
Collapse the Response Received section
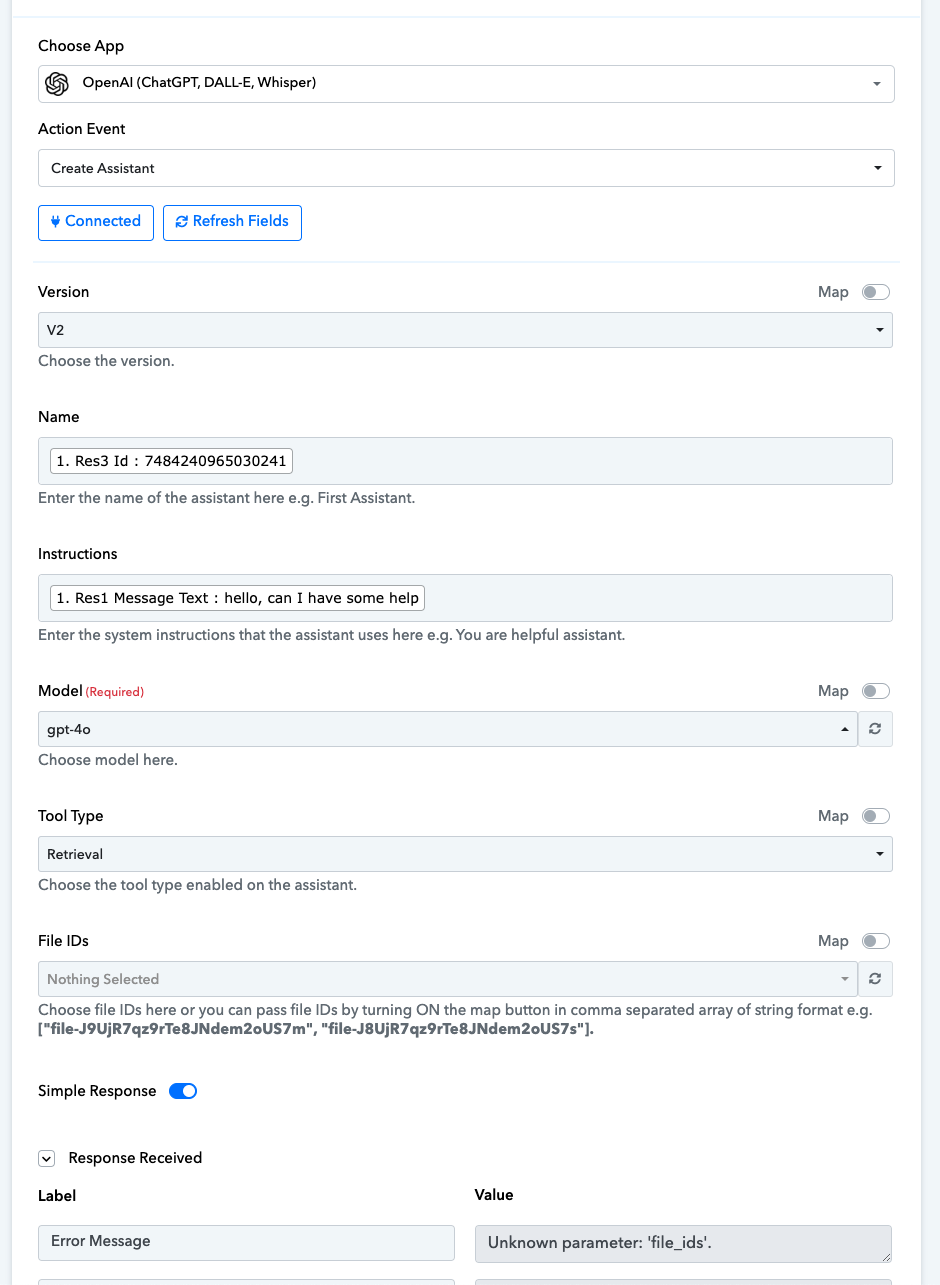(46, 1158)
